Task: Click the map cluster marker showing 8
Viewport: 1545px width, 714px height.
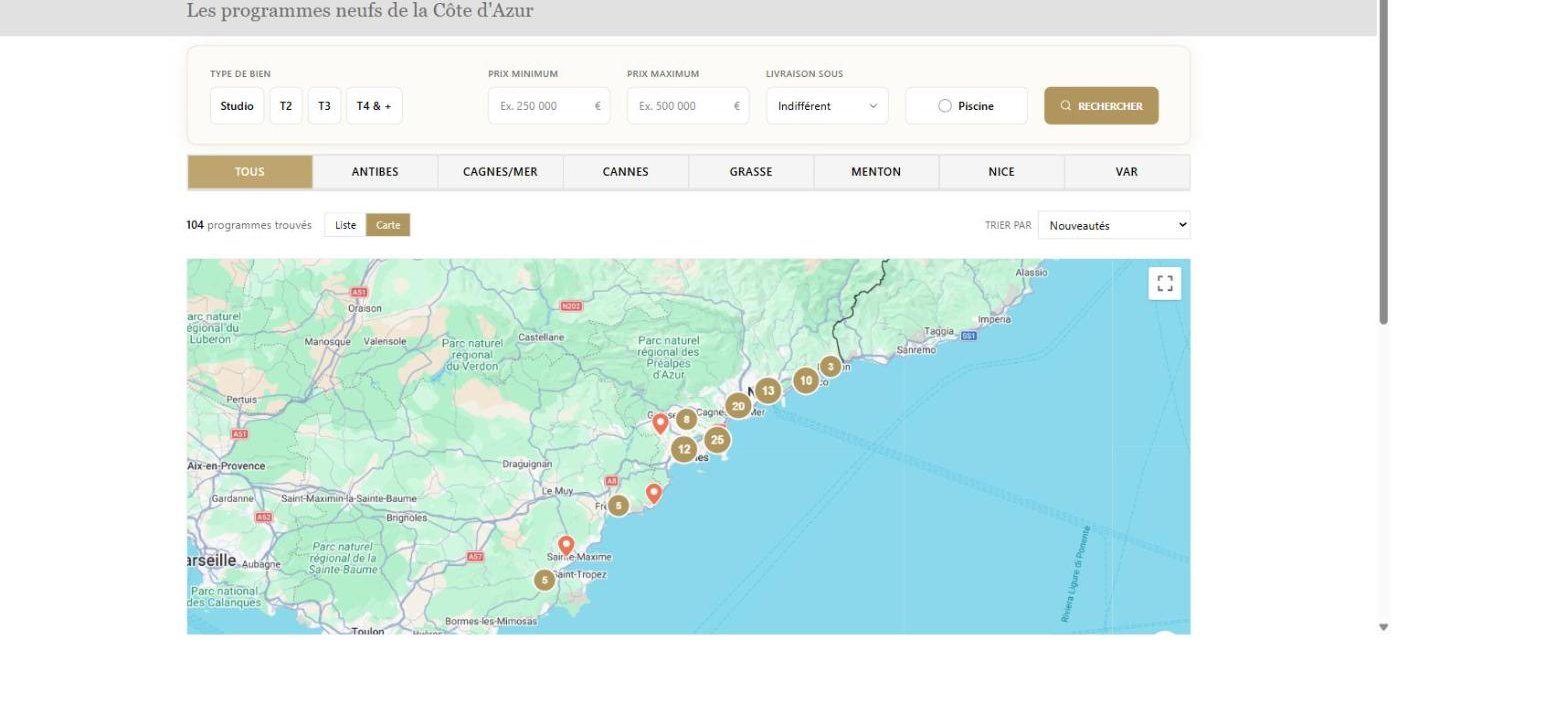Action: (686, 420)
